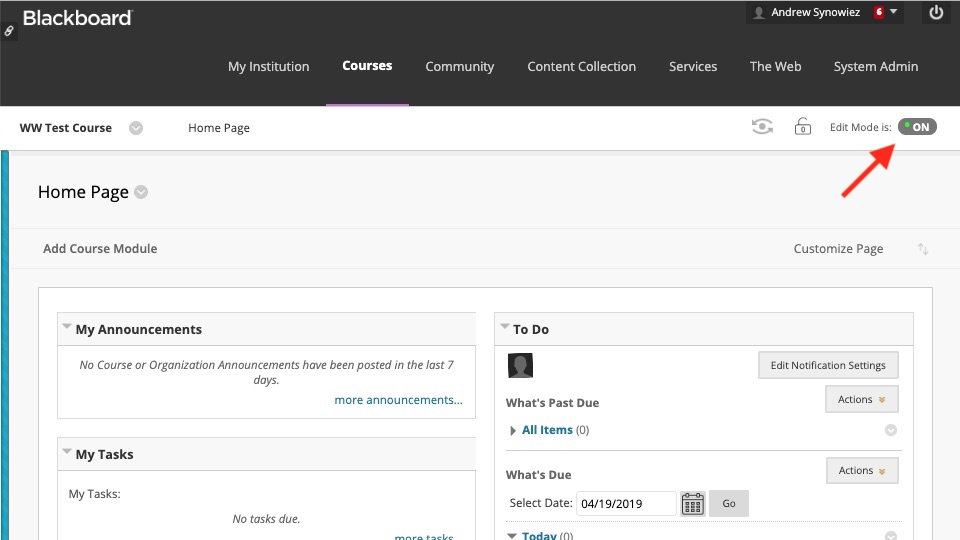The width and height of the screenshot is (960, 540).
Task: Click the WW Test Course breadcrumb
Action: 66,128
